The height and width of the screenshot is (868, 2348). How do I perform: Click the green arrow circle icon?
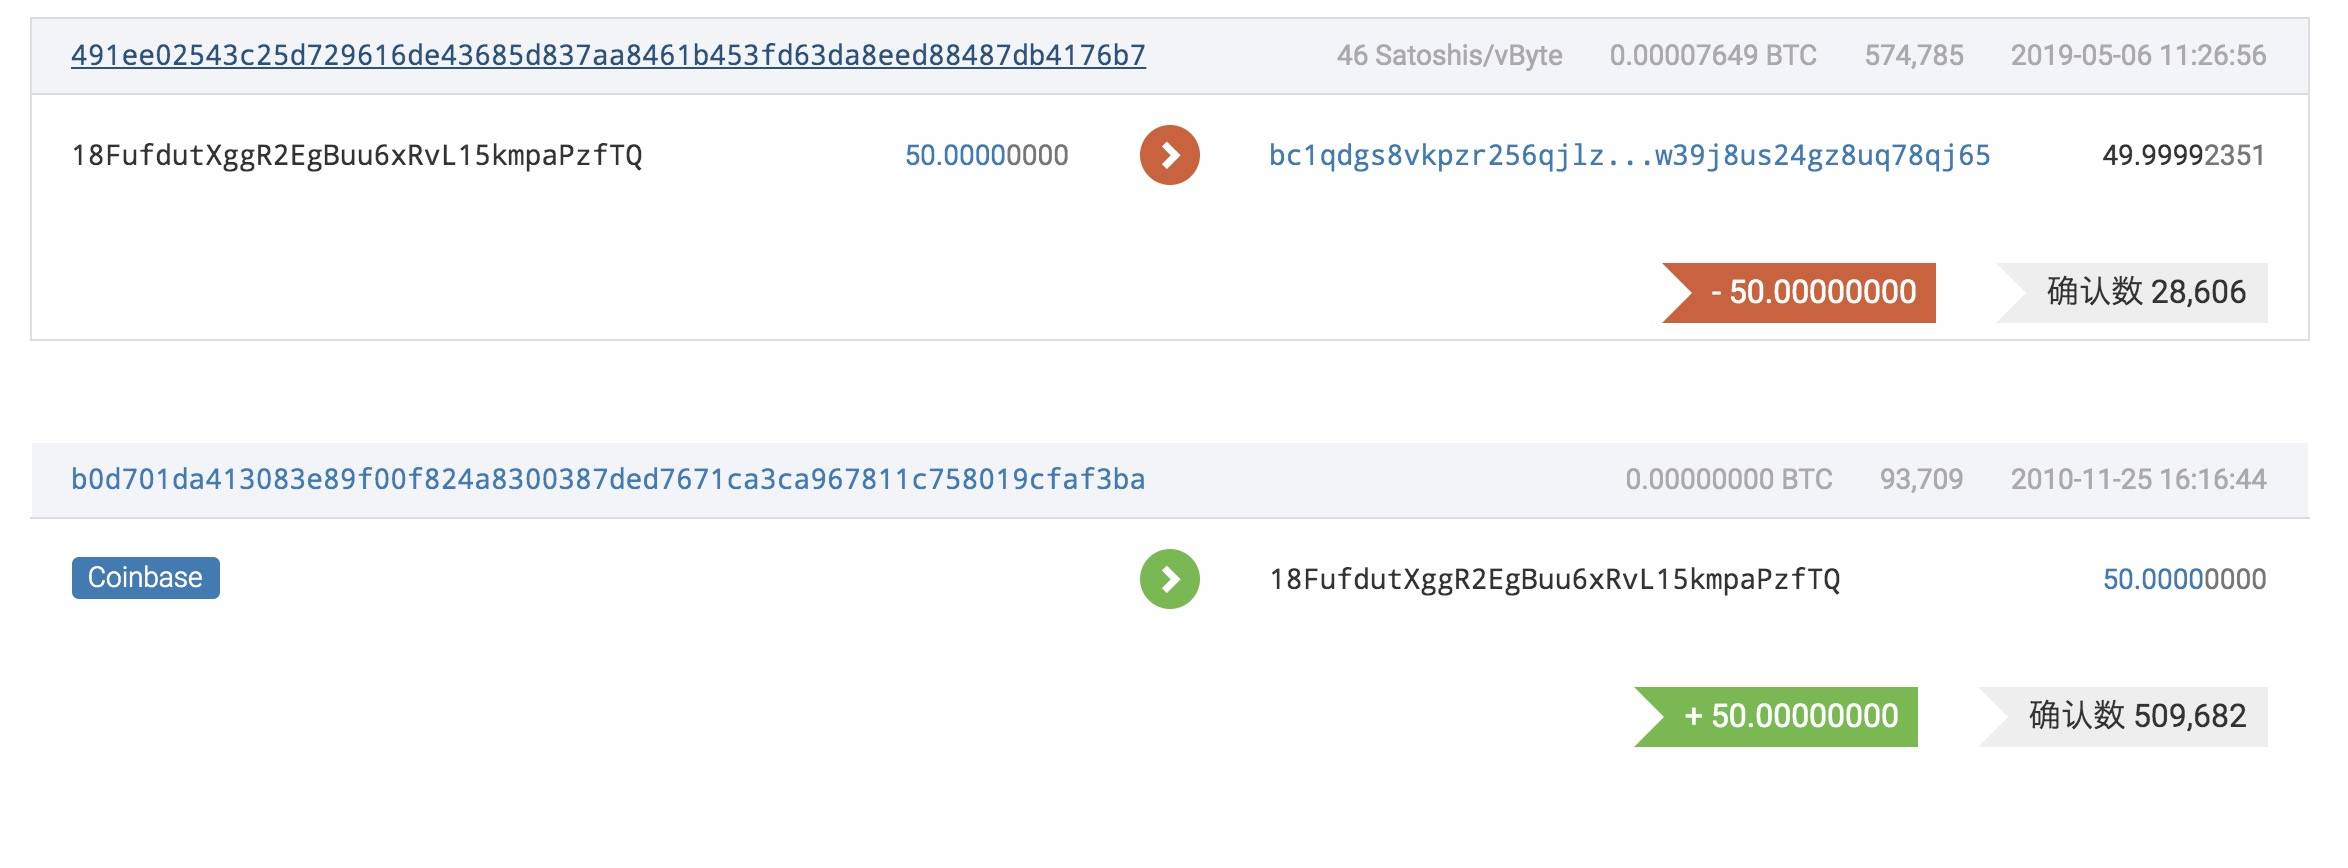[1169, 579]
